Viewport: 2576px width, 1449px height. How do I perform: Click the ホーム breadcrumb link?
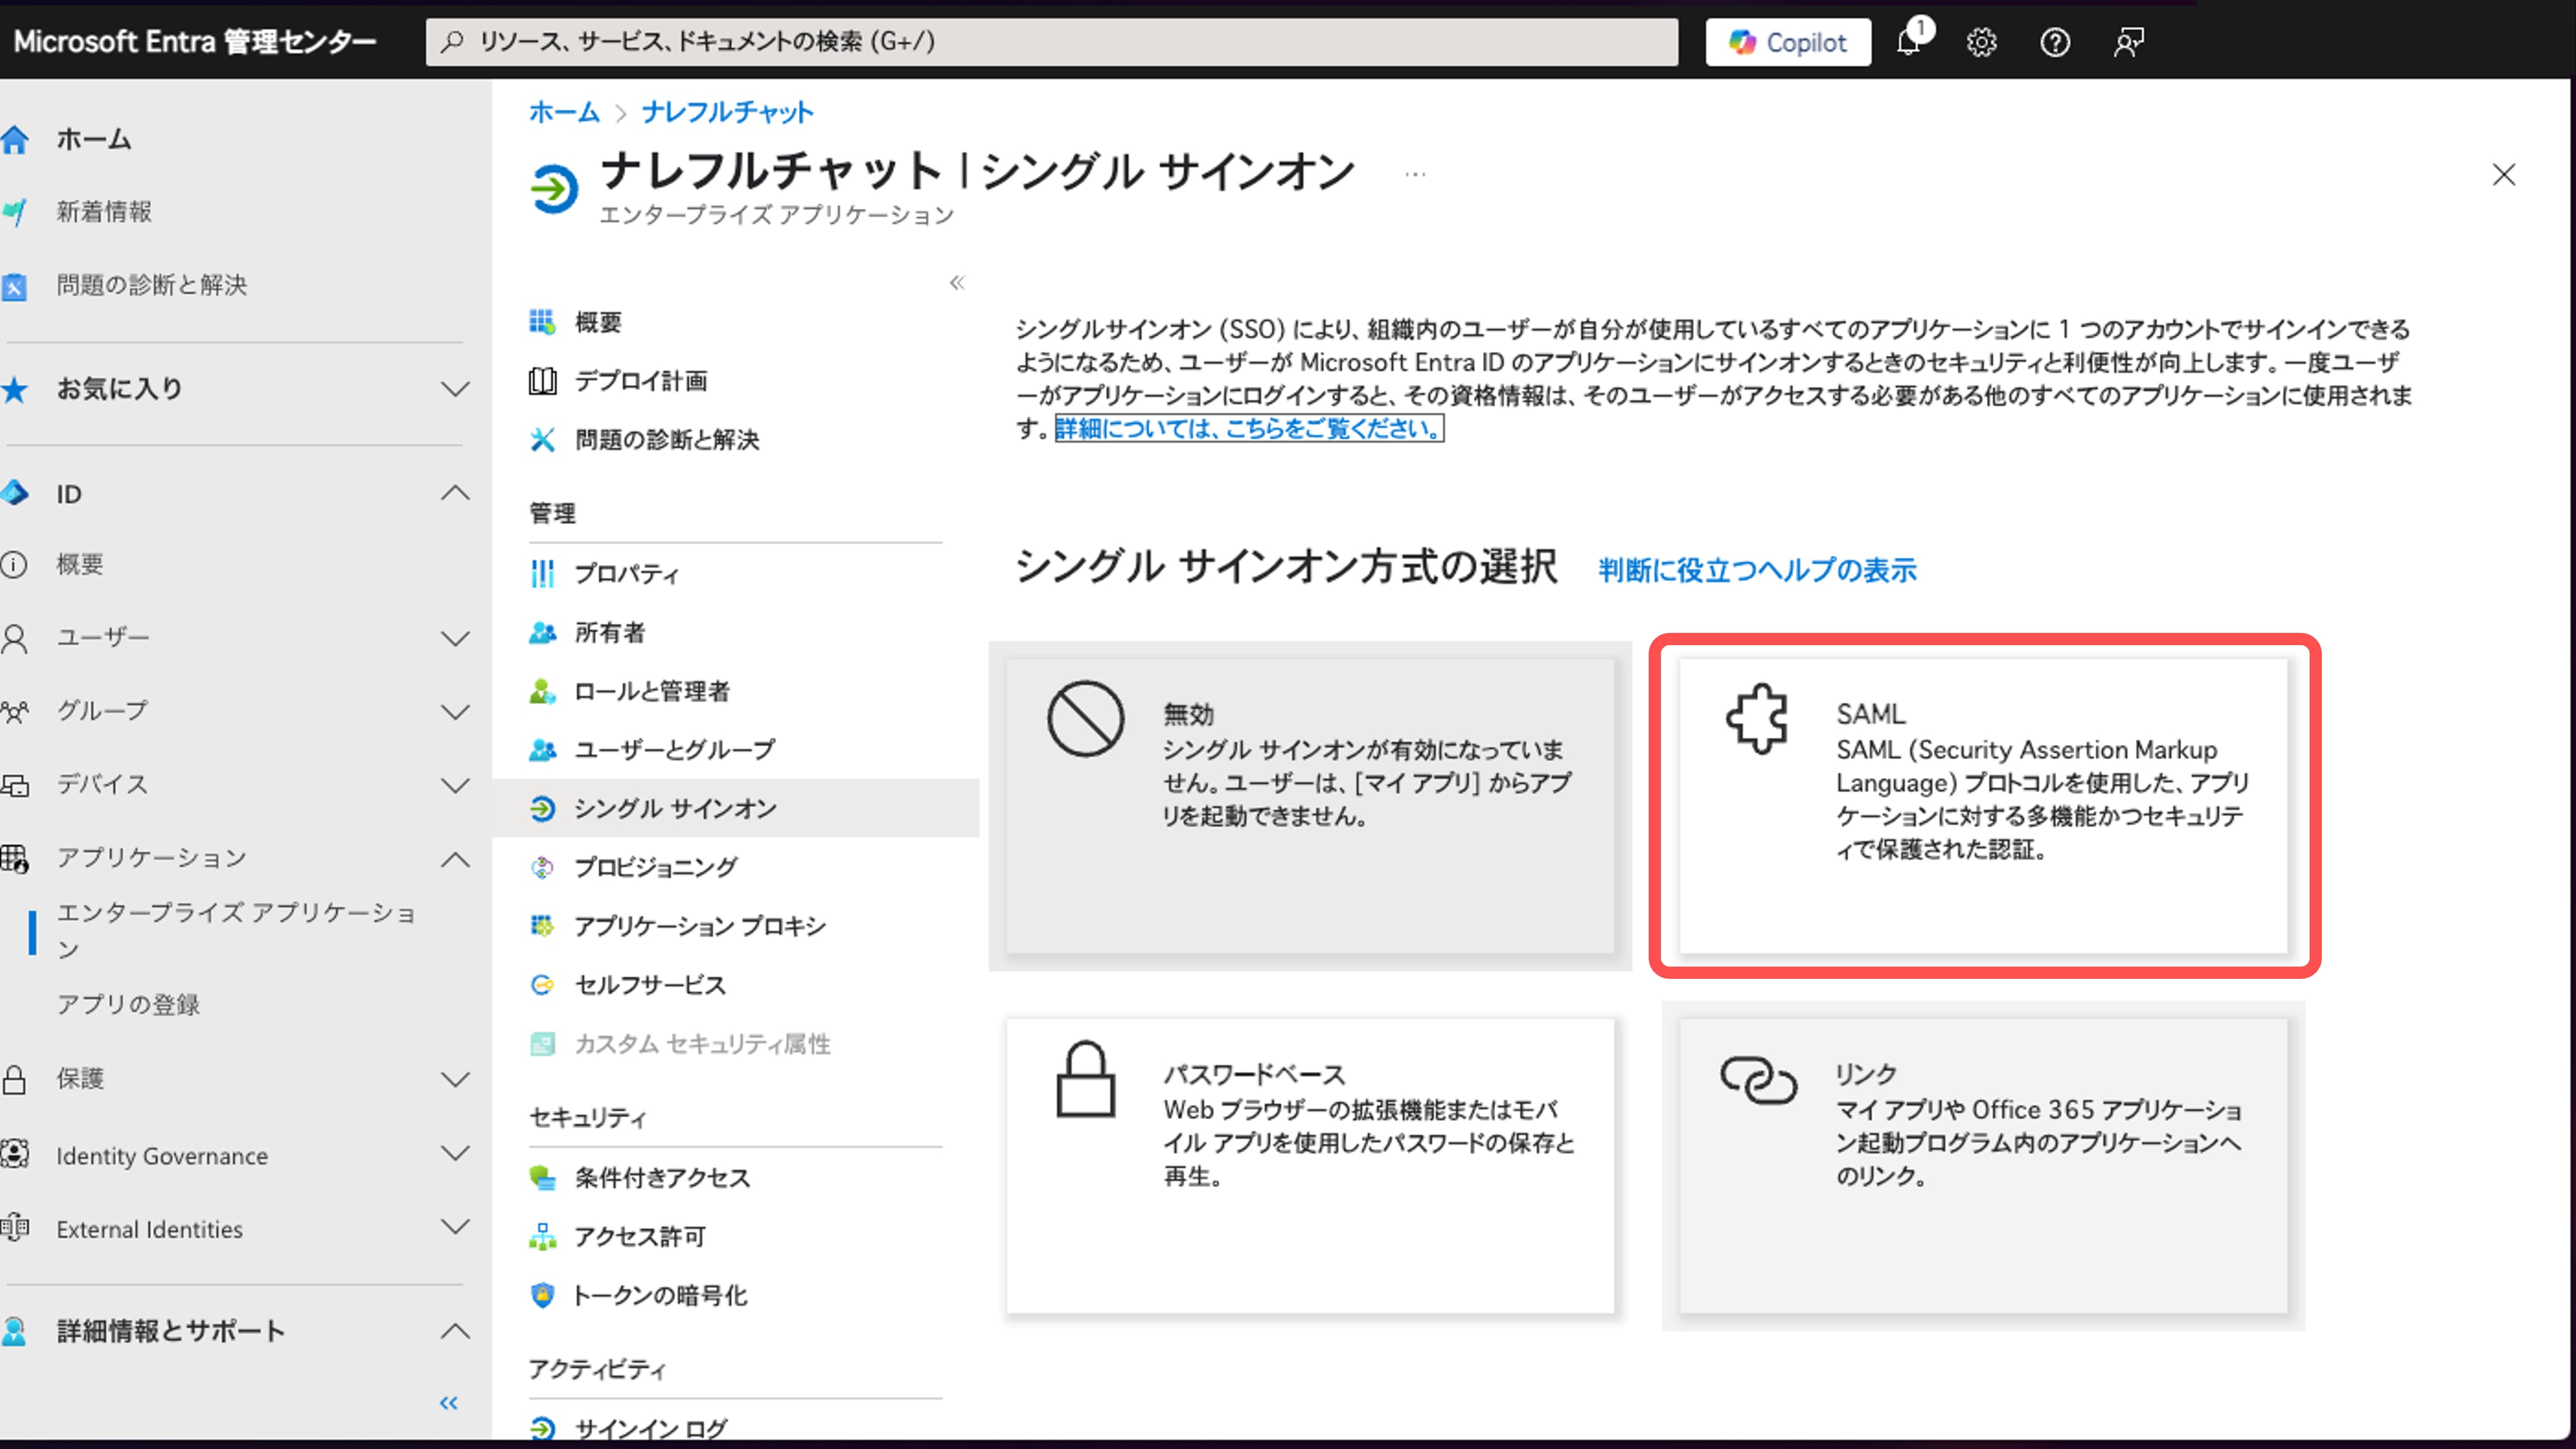point(564,112)
